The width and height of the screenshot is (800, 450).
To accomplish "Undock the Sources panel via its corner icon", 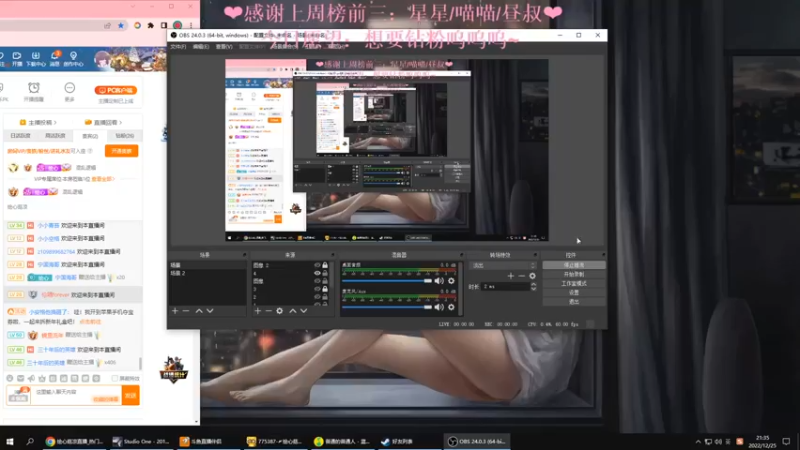I will [x=333, y=255].
